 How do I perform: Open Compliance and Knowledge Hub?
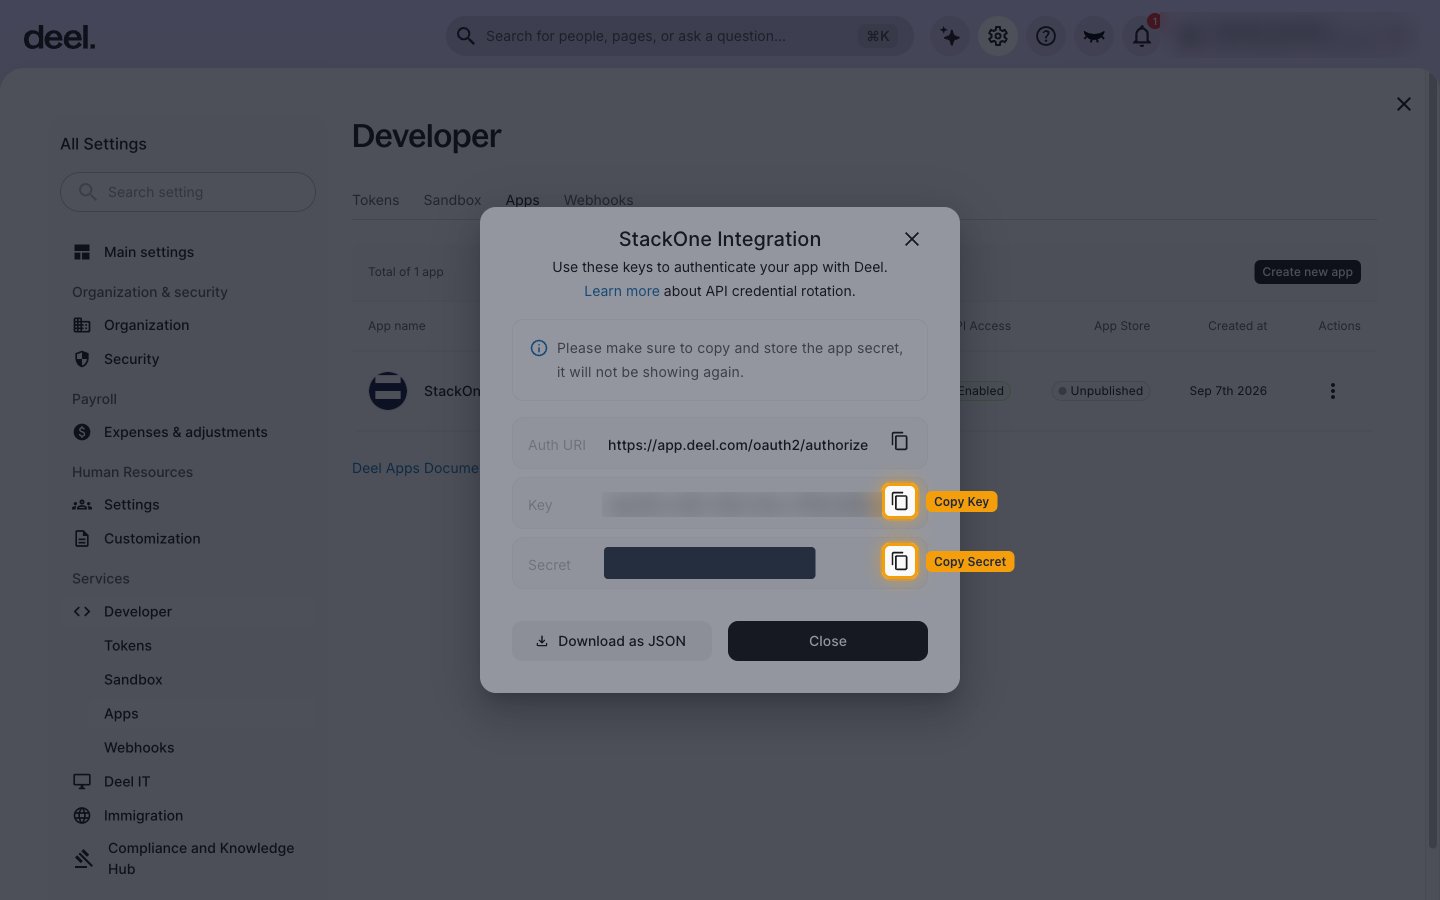pos(200,858)
